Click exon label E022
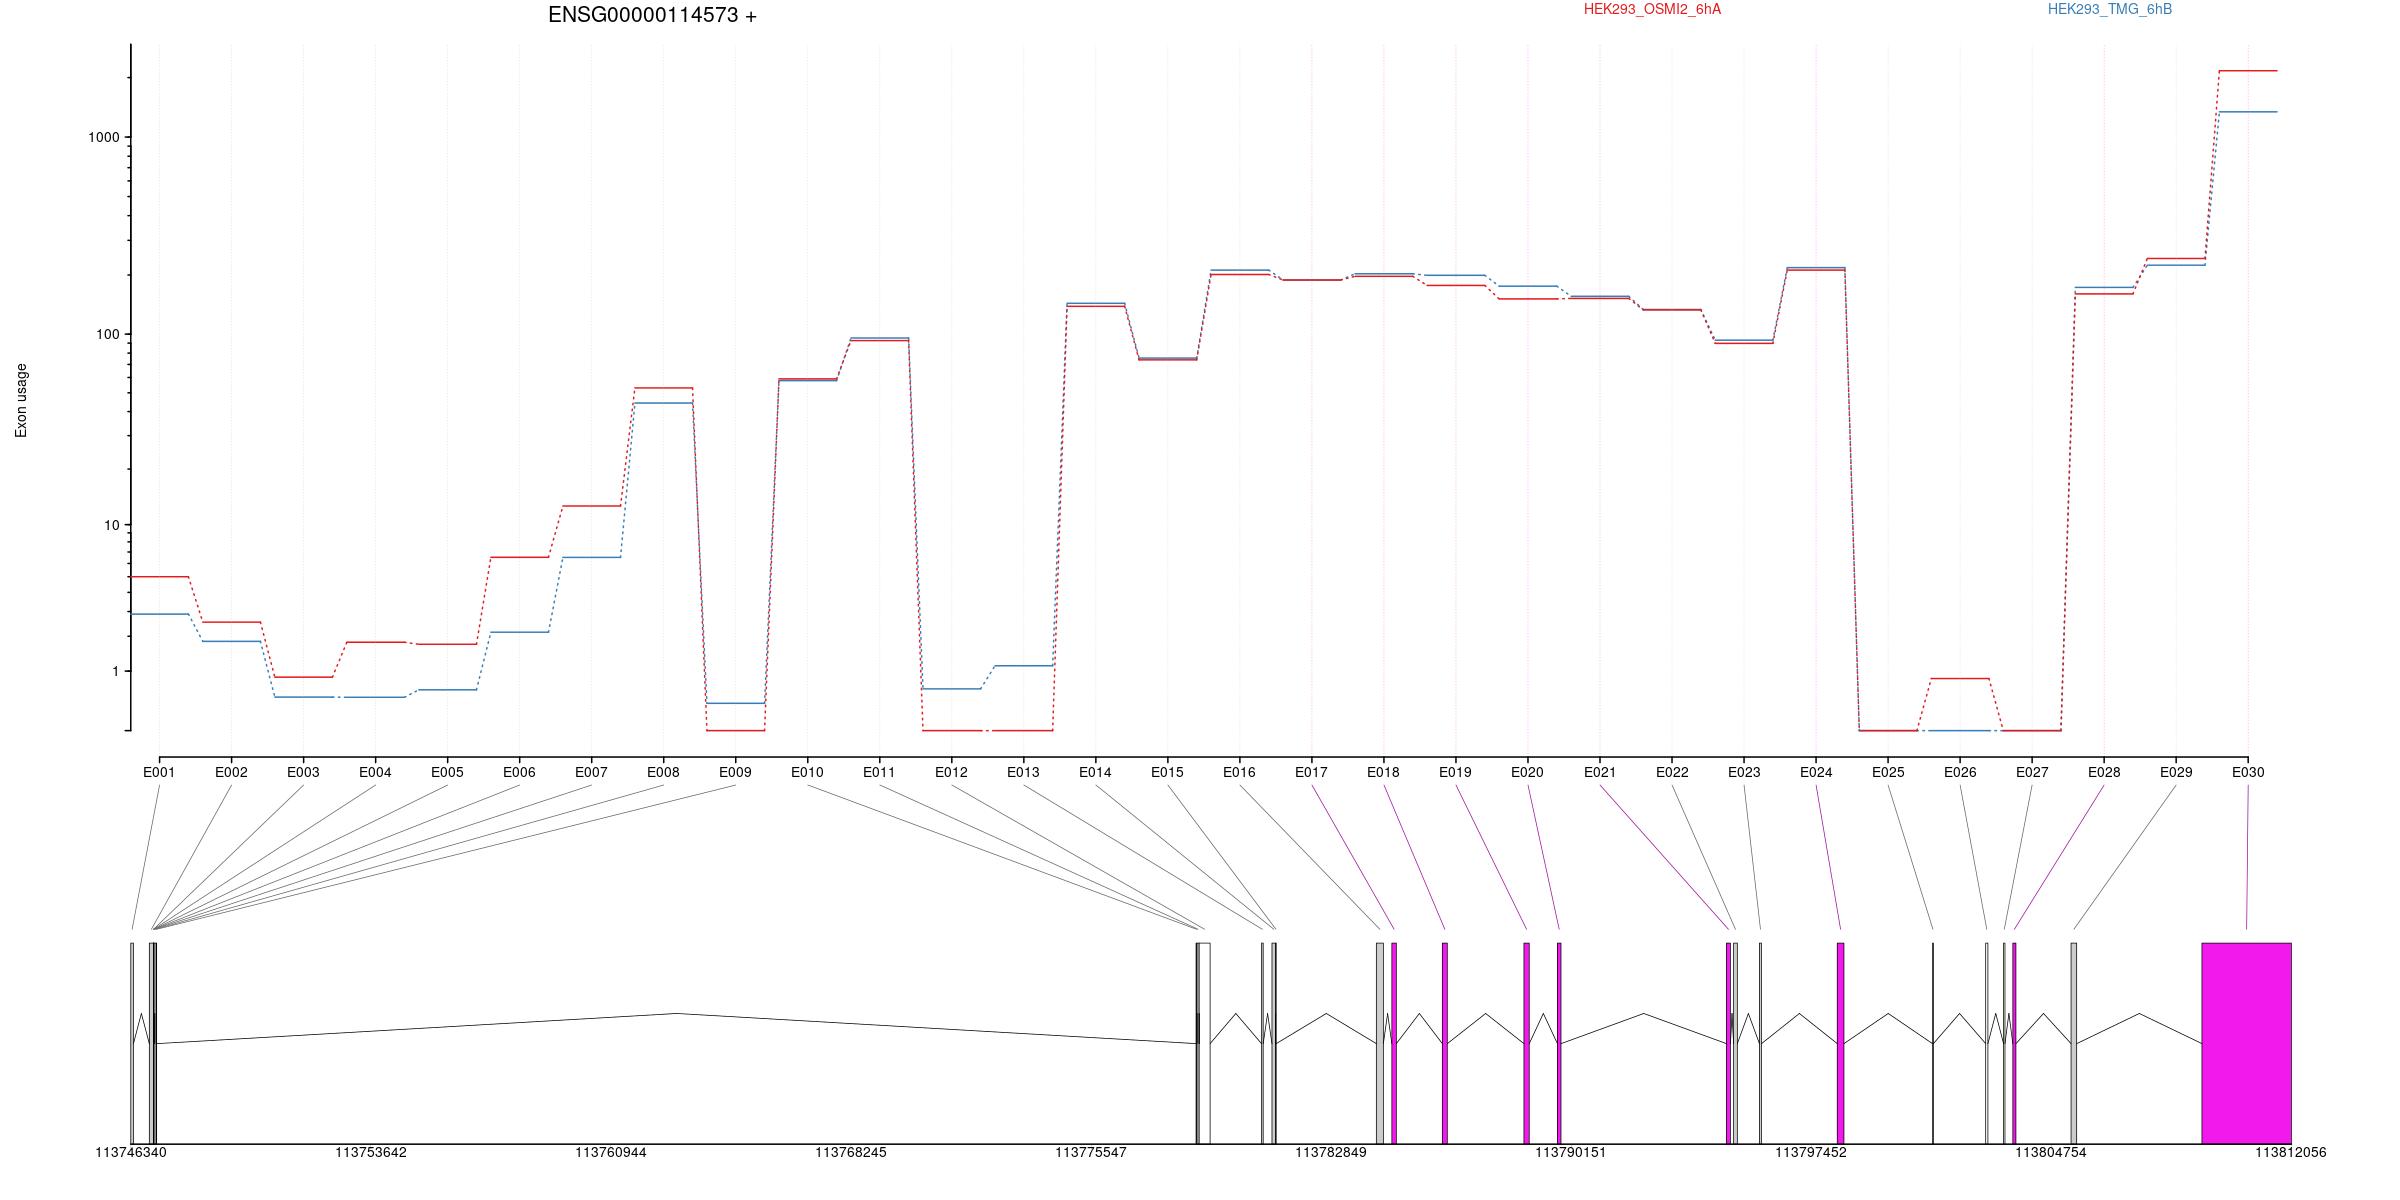2400x1200 pixels. pos(1672,772)
